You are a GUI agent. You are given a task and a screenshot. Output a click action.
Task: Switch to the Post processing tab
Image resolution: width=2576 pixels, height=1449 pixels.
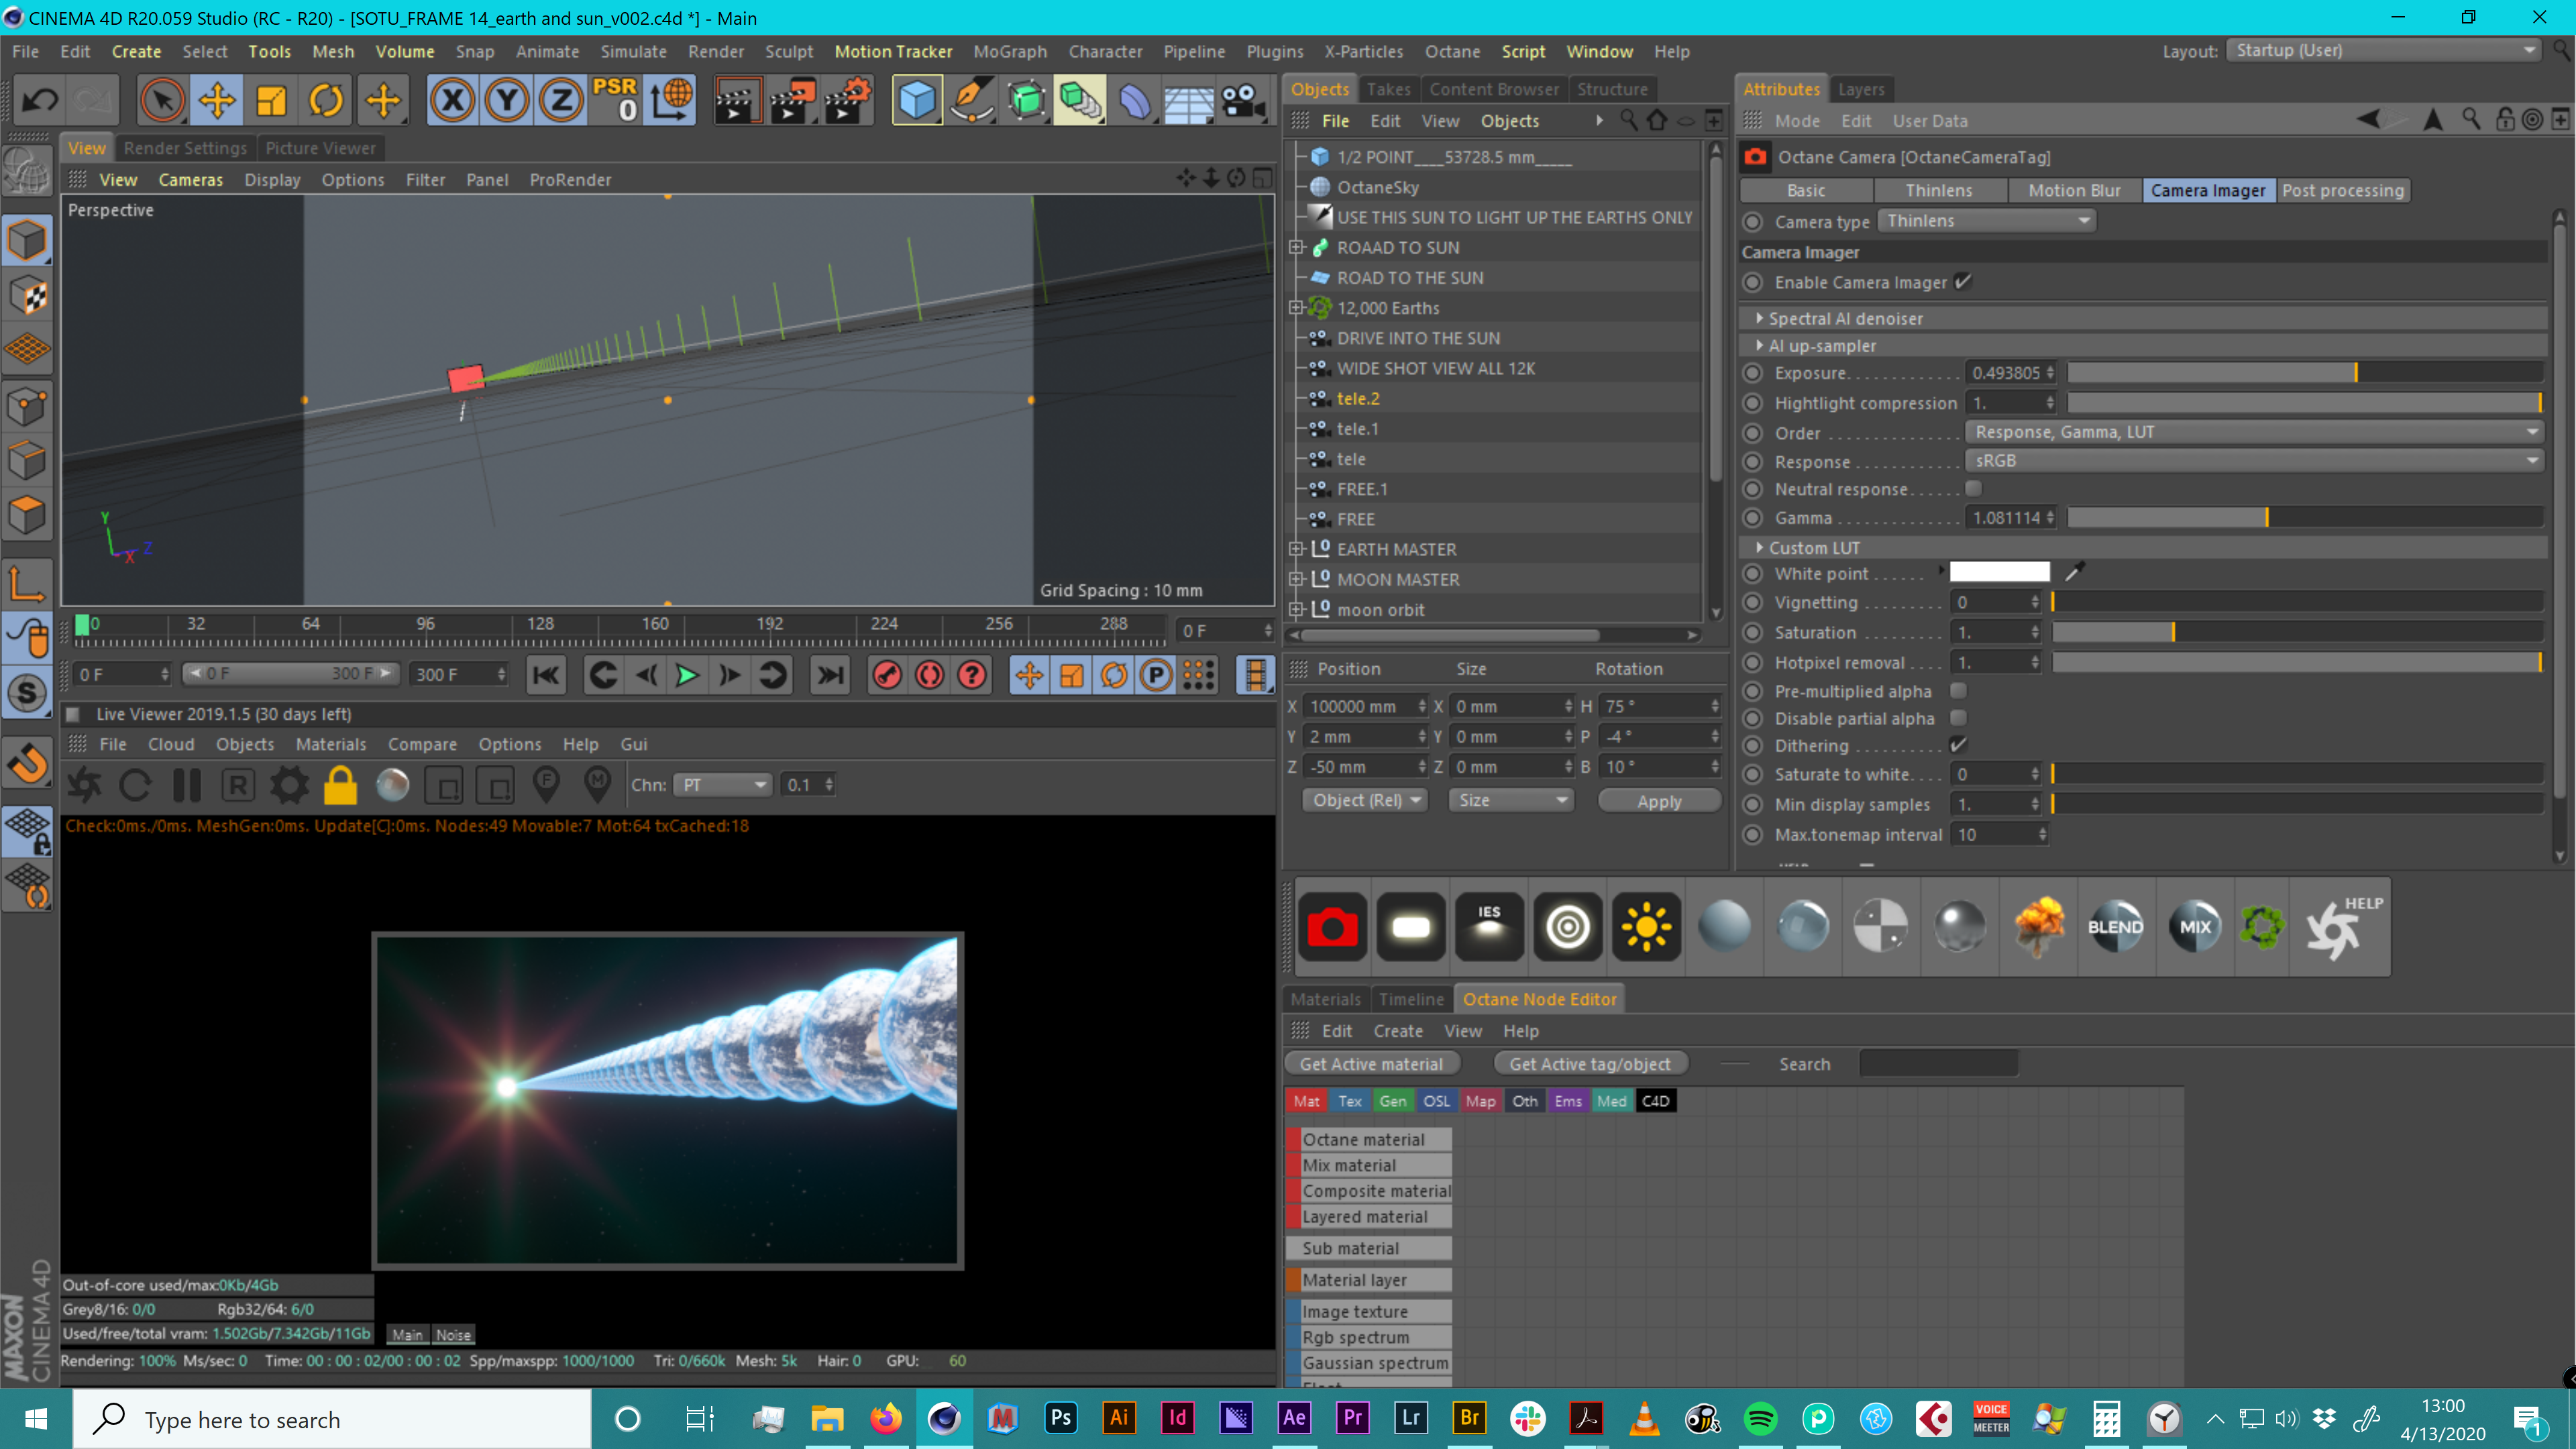2342,190
